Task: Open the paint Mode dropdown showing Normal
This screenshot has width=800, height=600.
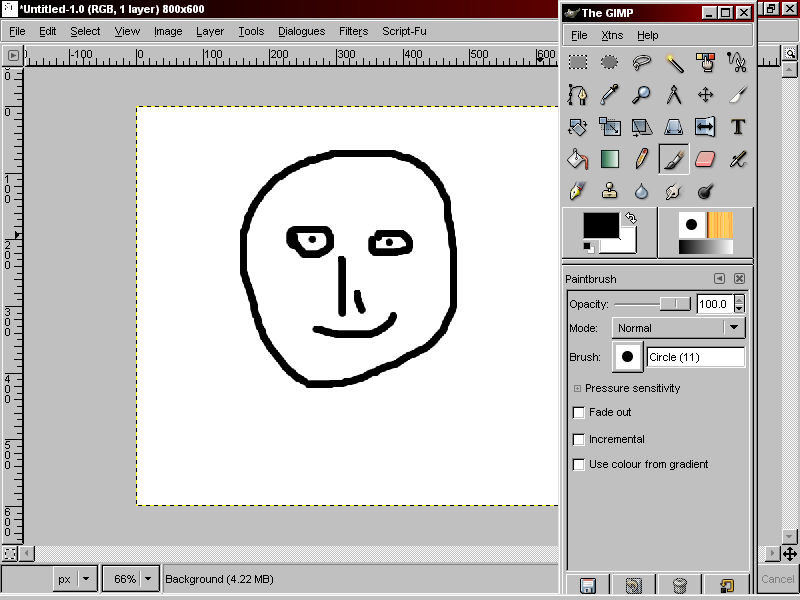Action: click(x=678, y=328)
